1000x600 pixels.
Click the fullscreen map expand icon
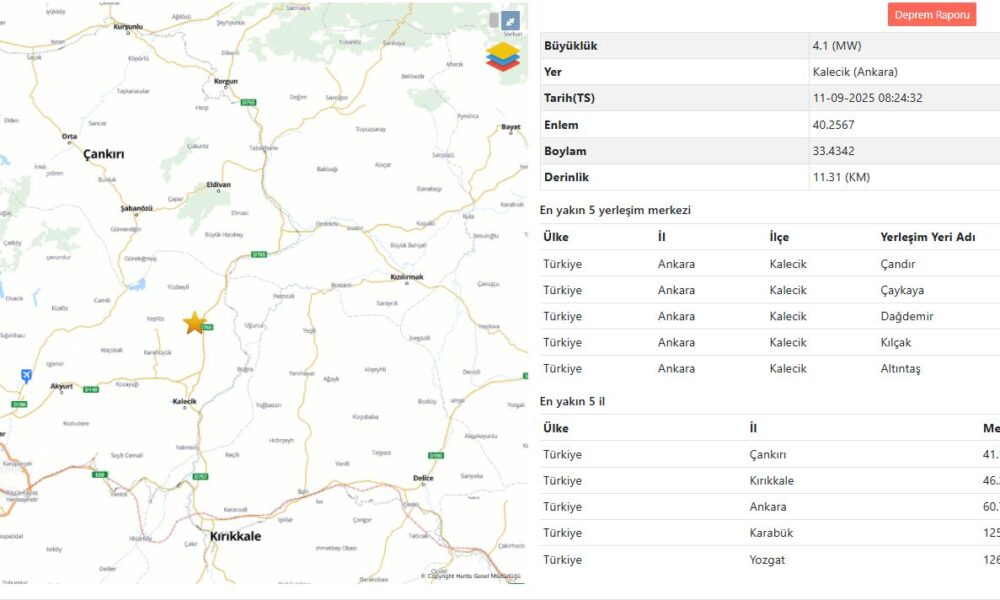pos(510,21)
